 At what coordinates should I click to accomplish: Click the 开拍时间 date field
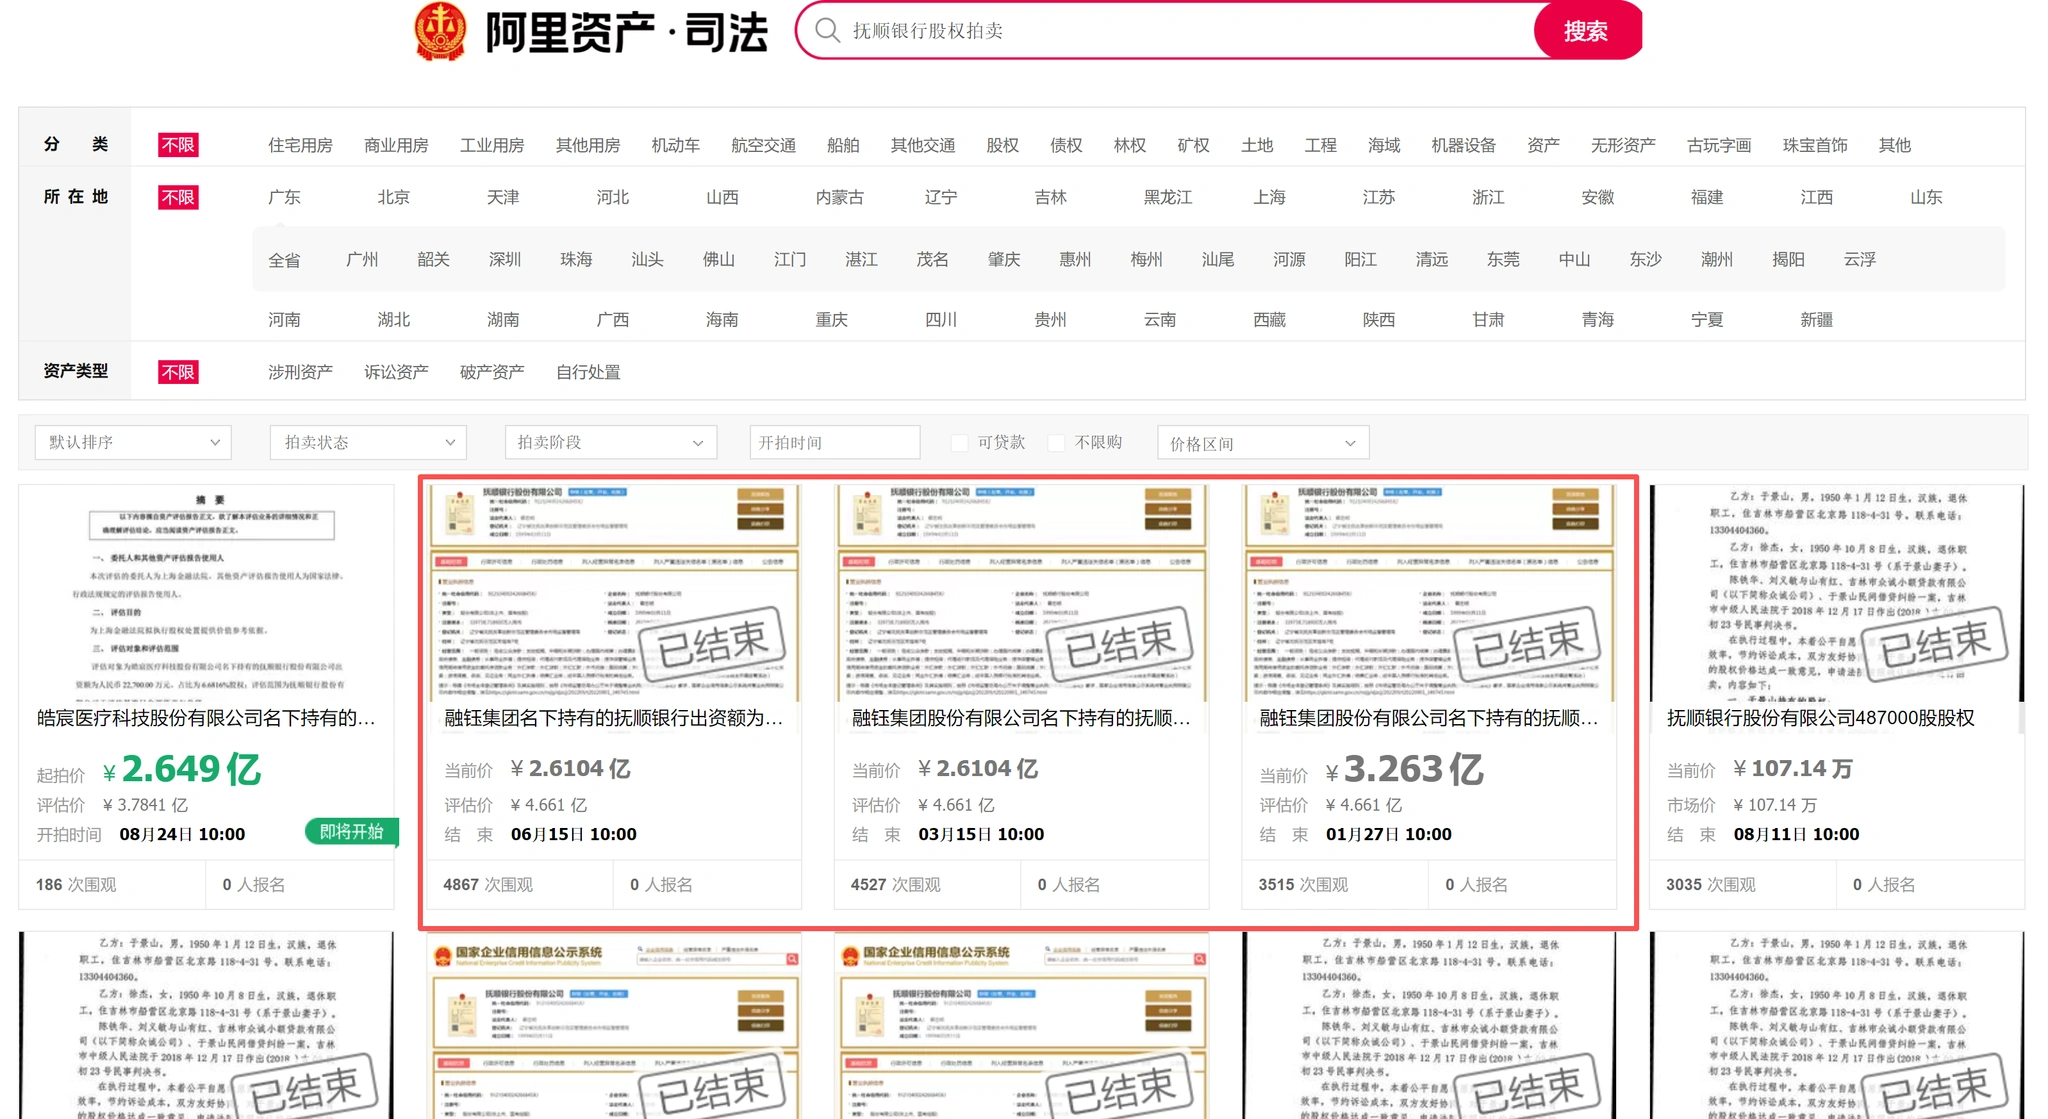click(x=834, y=442)
